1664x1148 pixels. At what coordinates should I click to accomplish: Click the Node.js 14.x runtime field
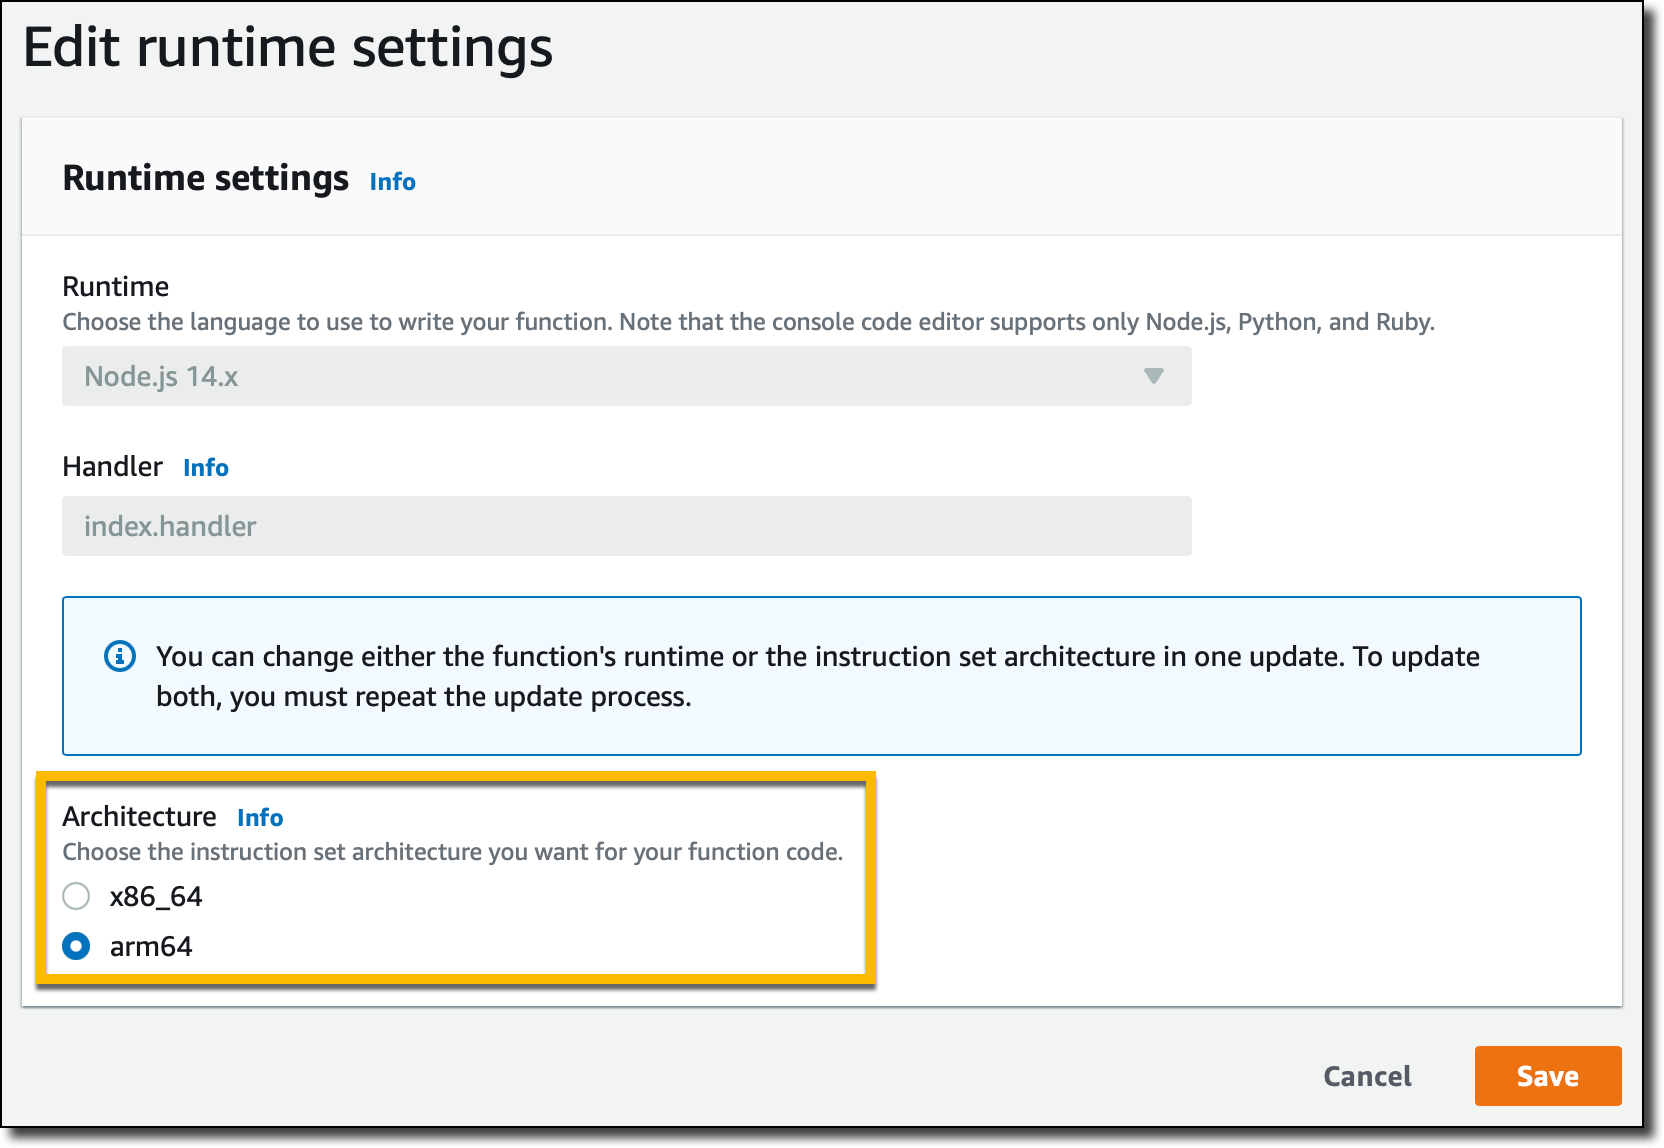pyautogui.click(x=626, y=377)
